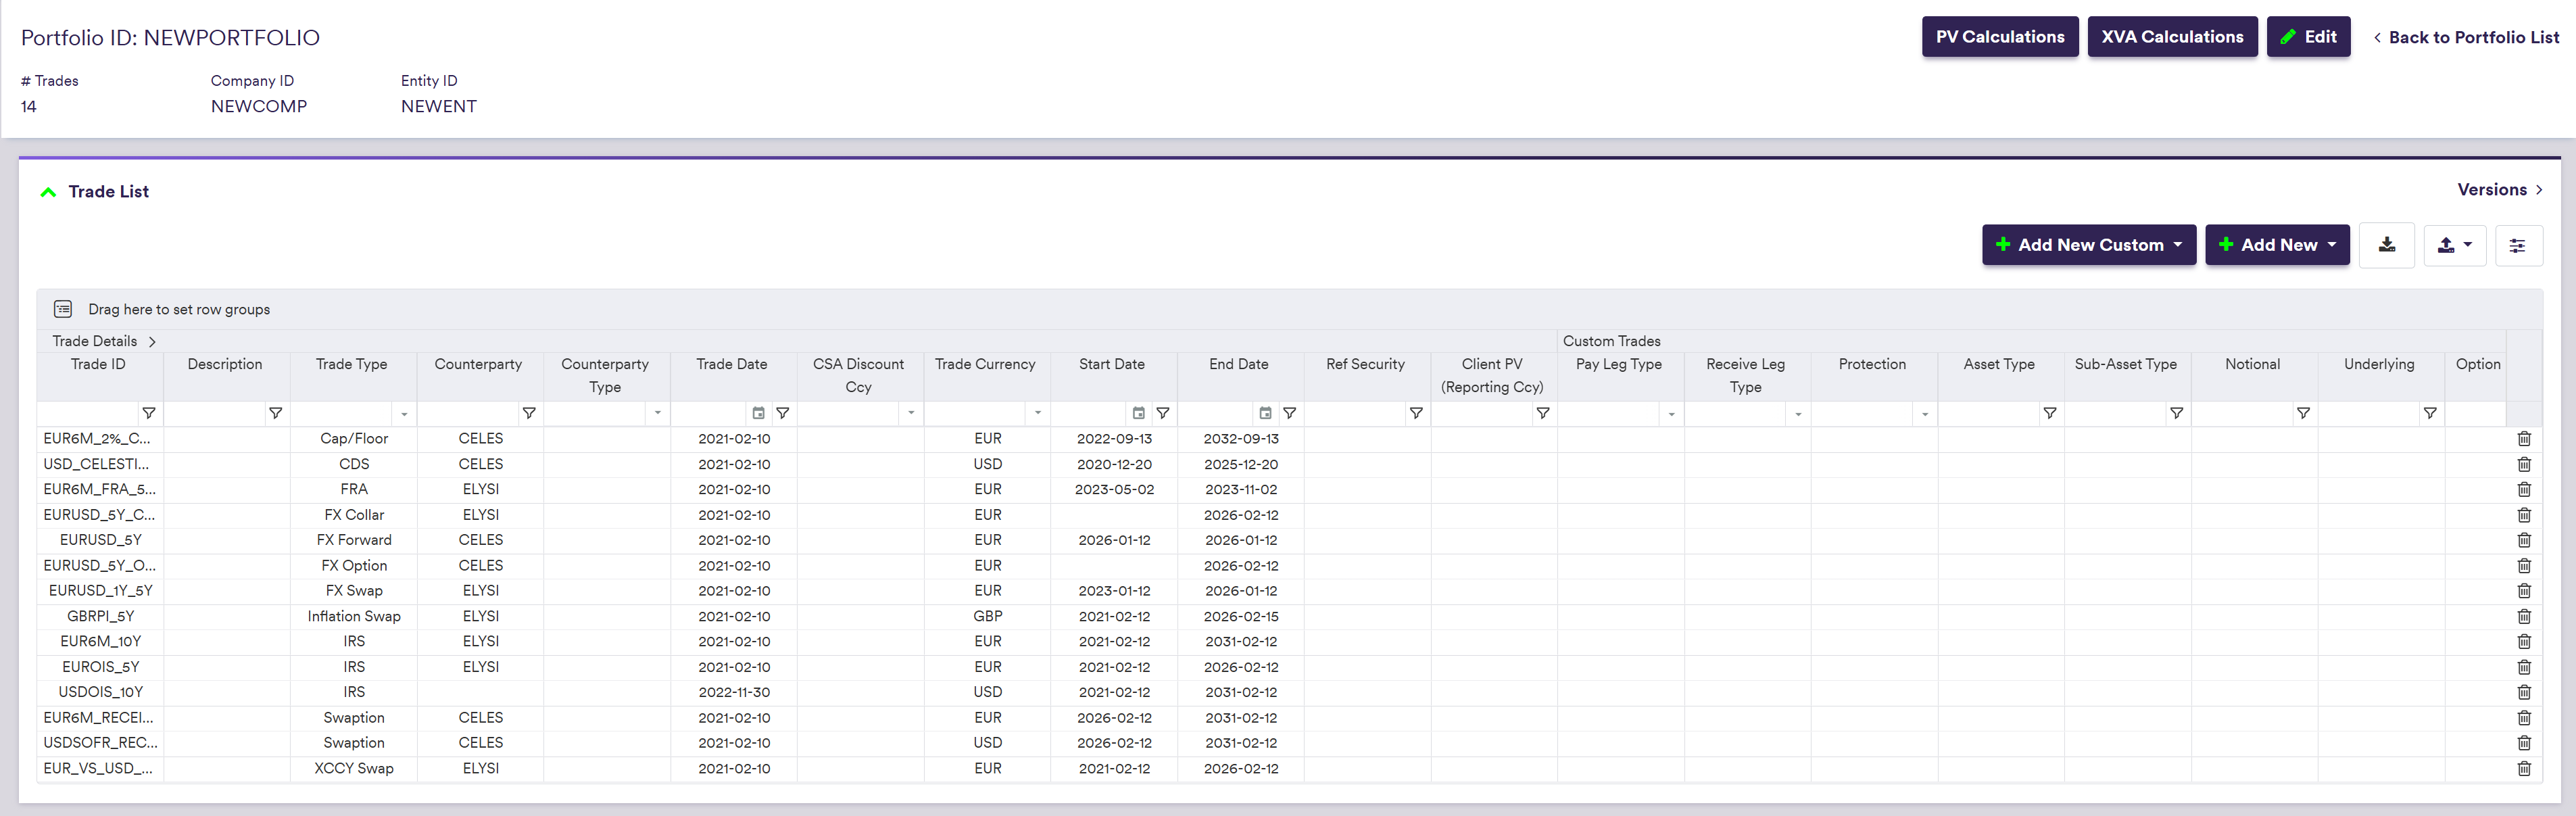The width and height of the screenshot is (2576, 816).
Task: Click trash icon for USDOIS_10Y row
Action: pyautogui.click(x=2523, y=692)
